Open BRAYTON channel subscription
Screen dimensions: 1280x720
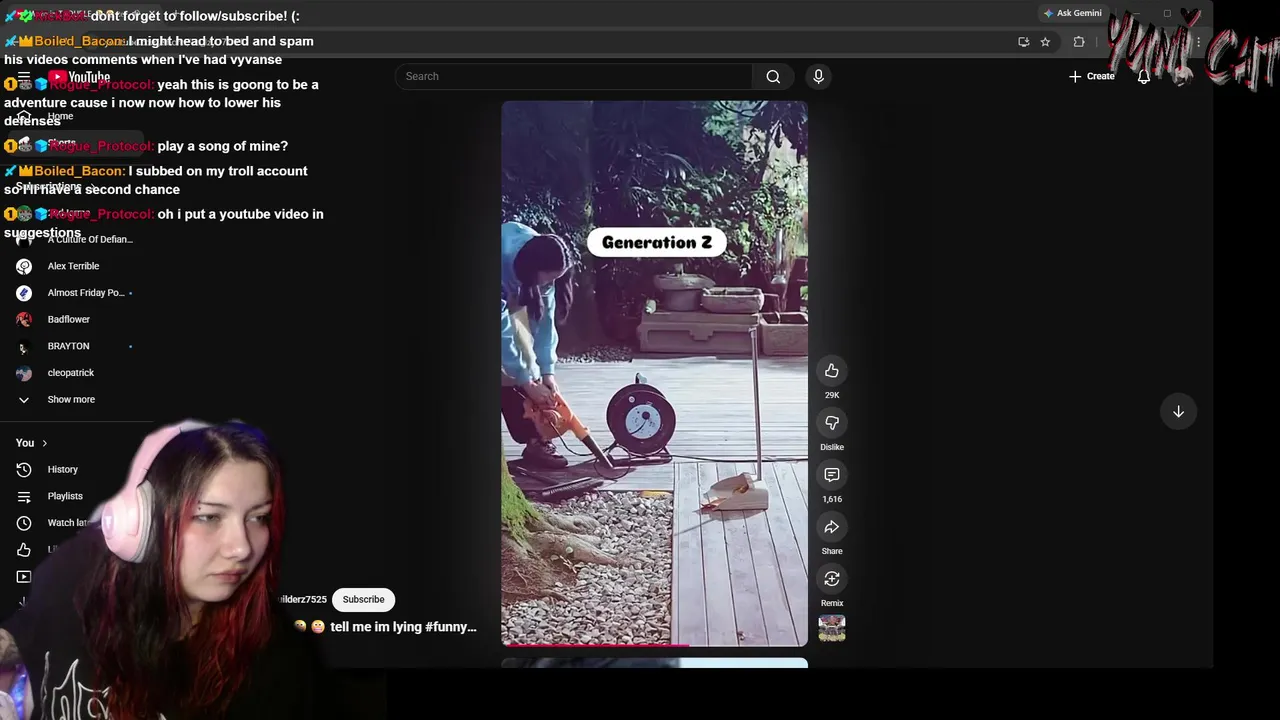tap(68, 346)
